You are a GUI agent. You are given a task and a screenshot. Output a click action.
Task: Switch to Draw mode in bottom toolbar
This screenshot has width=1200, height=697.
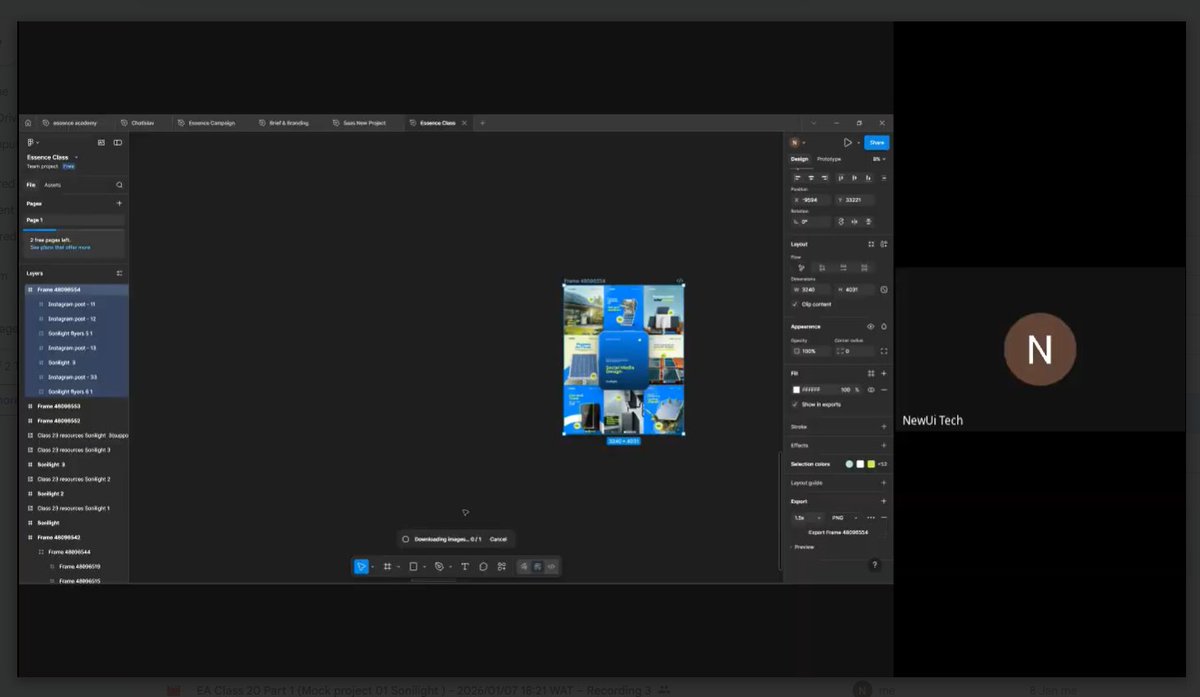coord(524,567)
